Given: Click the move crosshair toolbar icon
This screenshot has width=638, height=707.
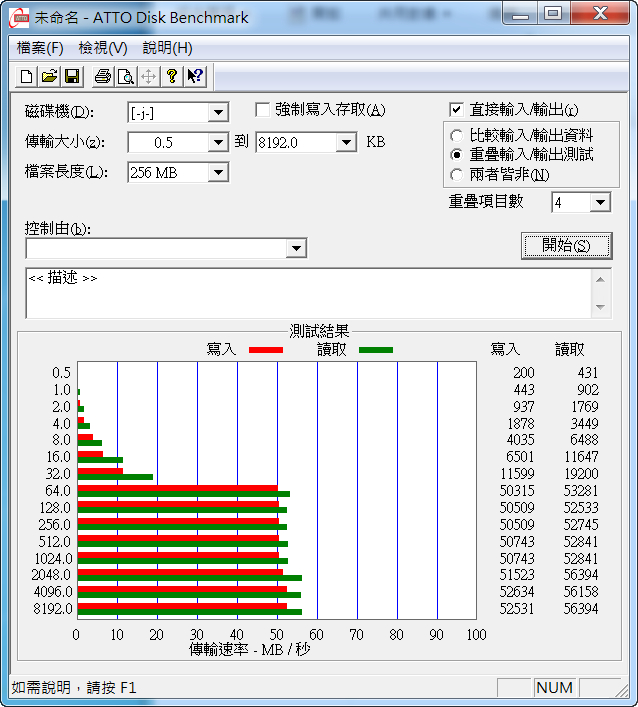Looking at the screenshot, I should (148, 76).
